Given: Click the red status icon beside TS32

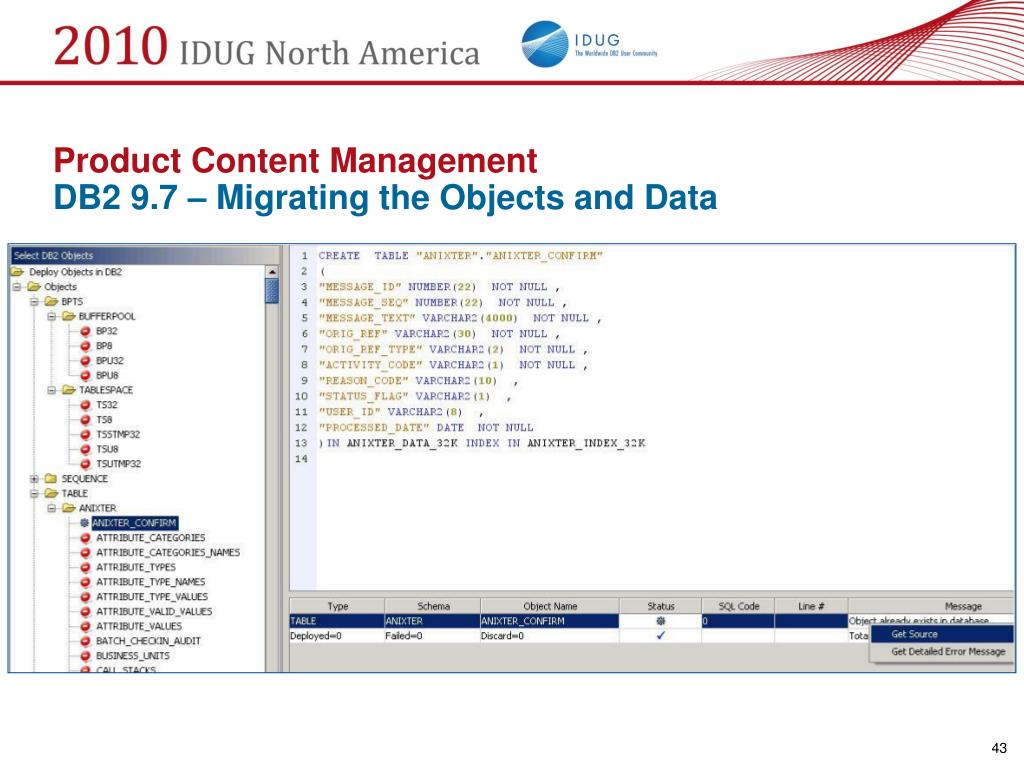Looking at the screenshot, I should pyautogui.click(x=85, y=405).
